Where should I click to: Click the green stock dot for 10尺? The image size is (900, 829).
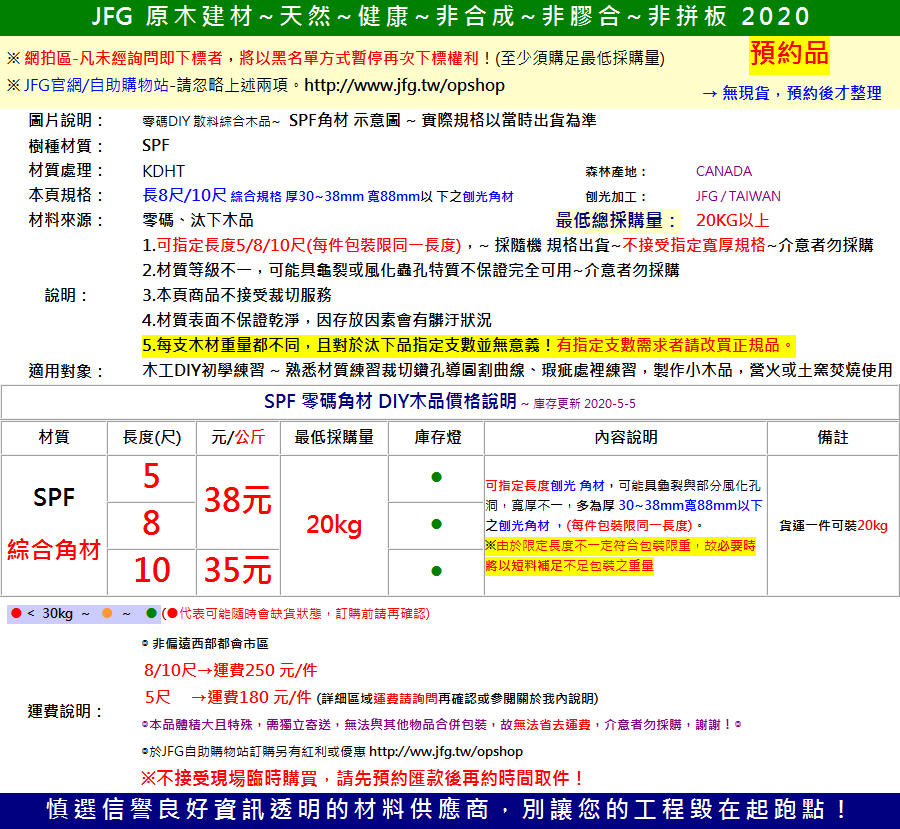tap(436, 571)
